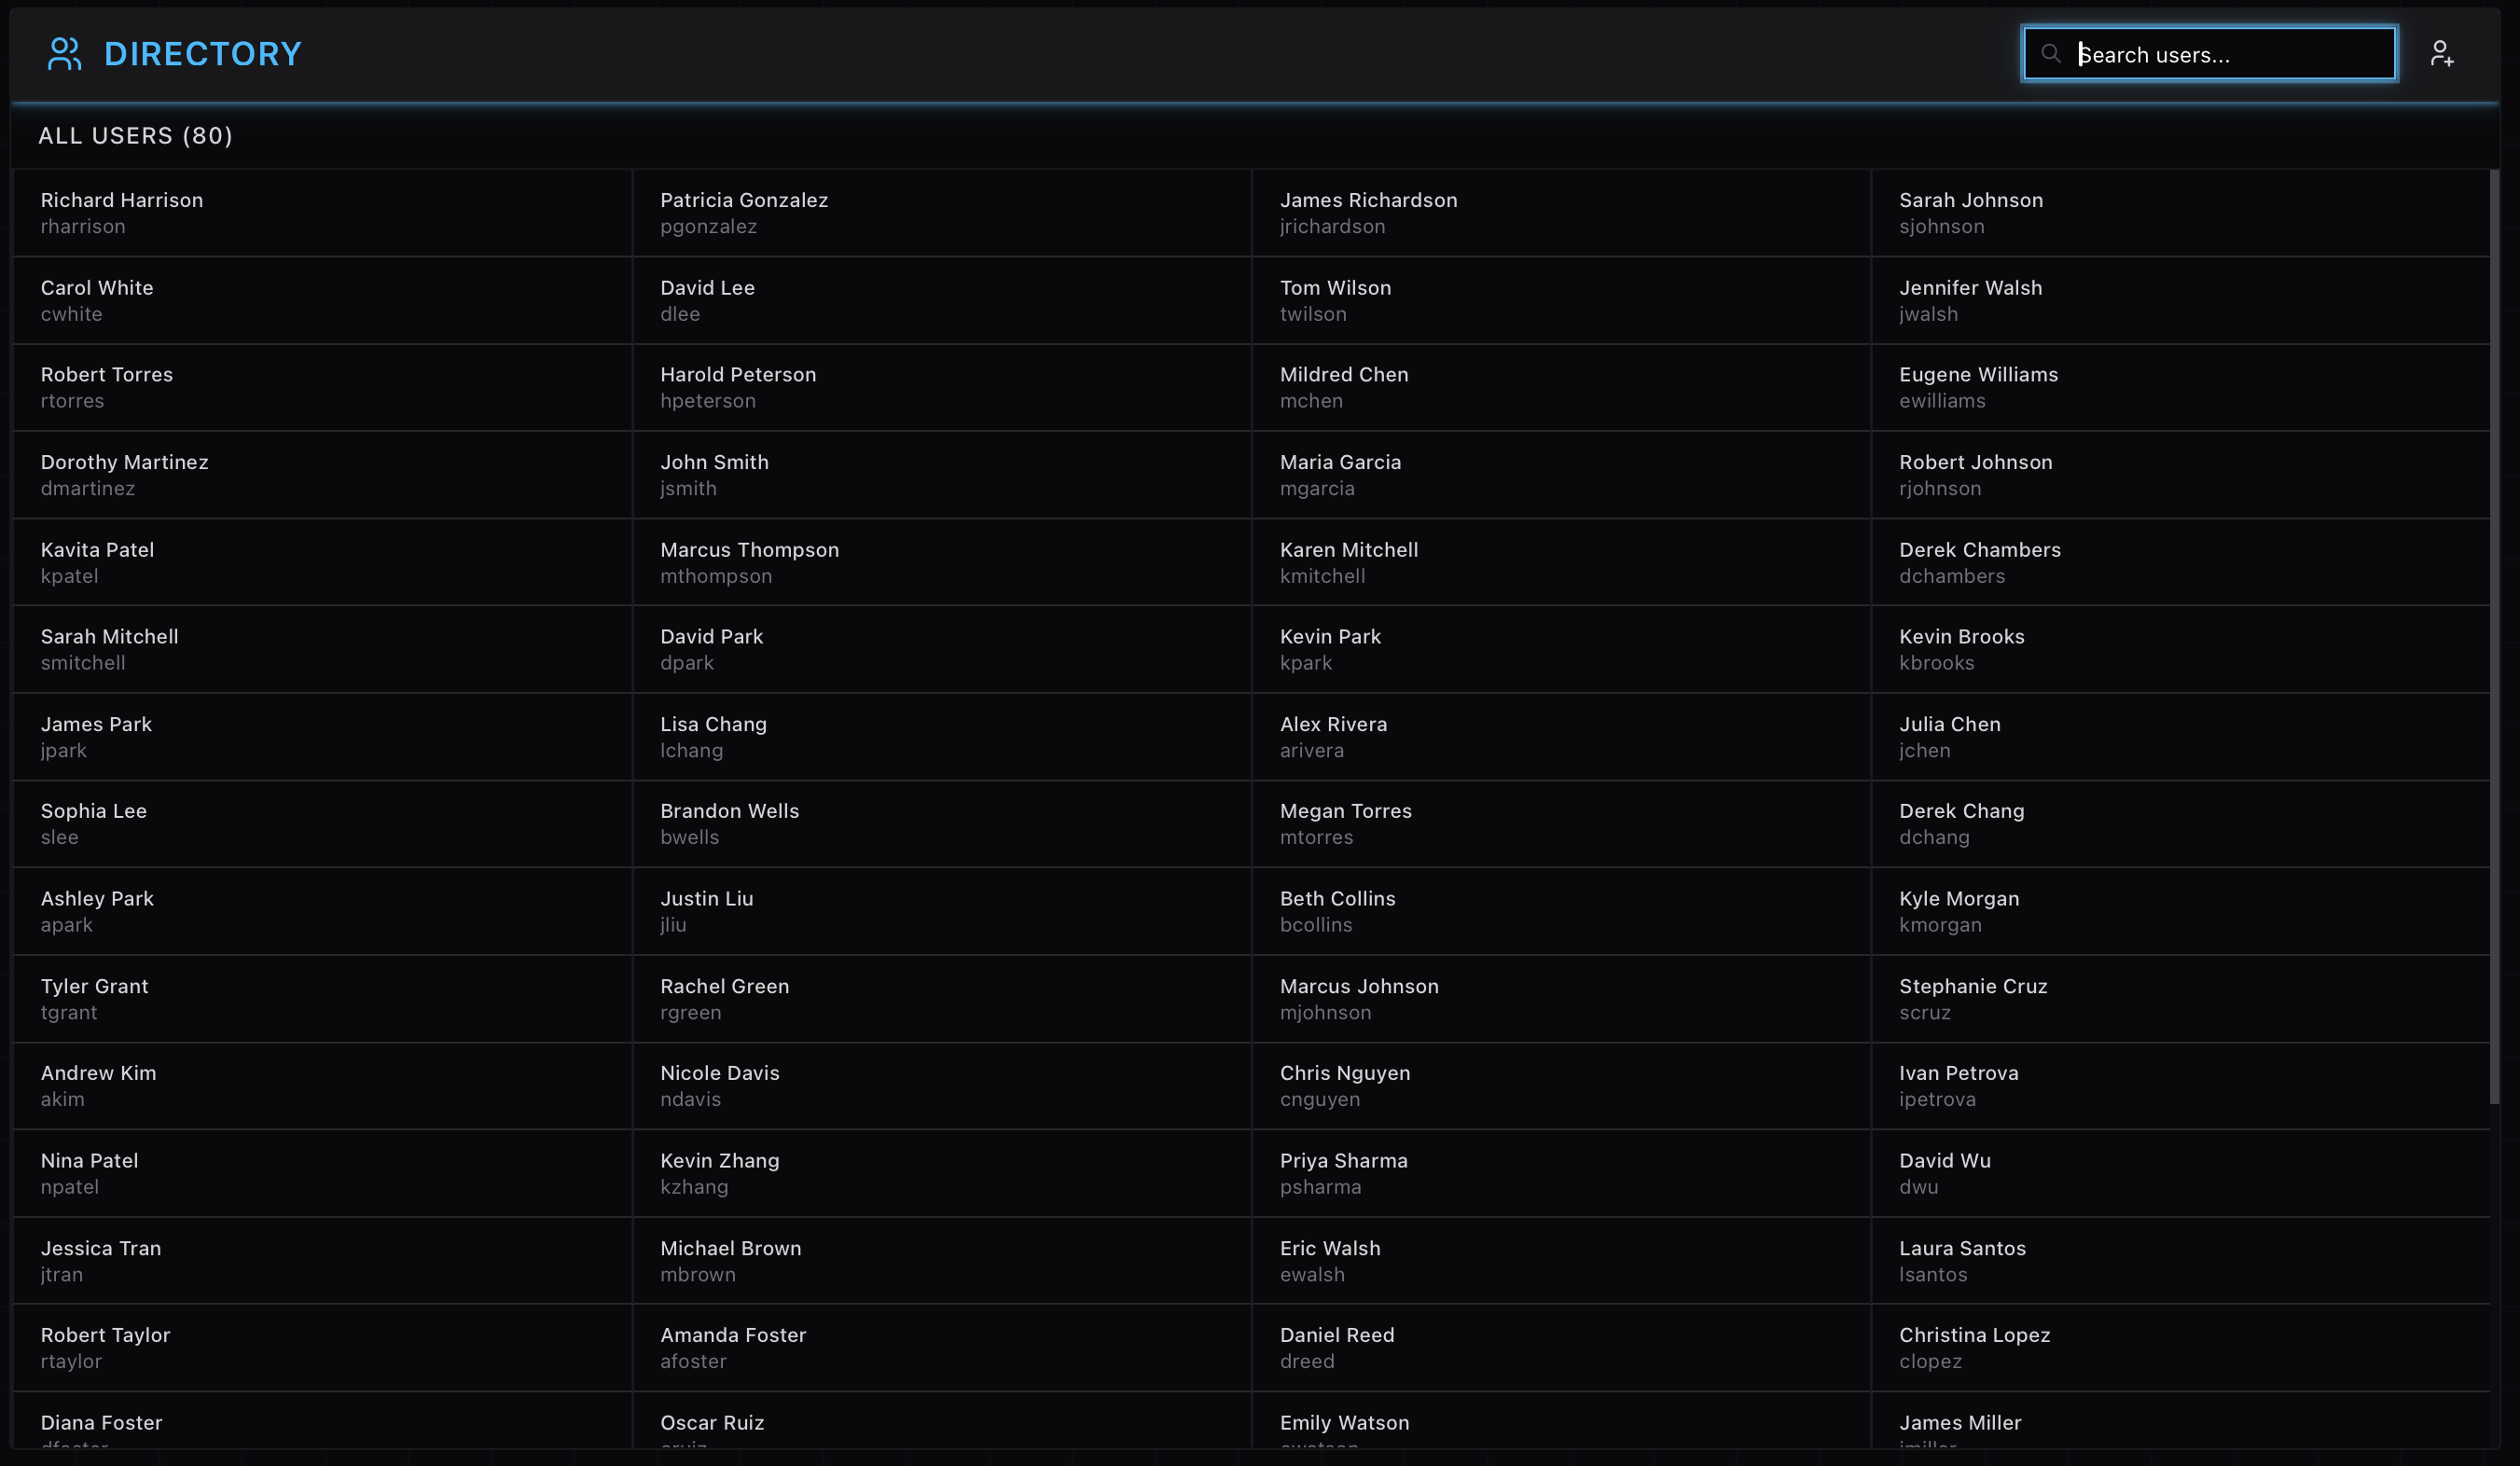Select Patricia Gonzalez in the directory
This screenshot has height=1466, width=2520.
[942, 213]
